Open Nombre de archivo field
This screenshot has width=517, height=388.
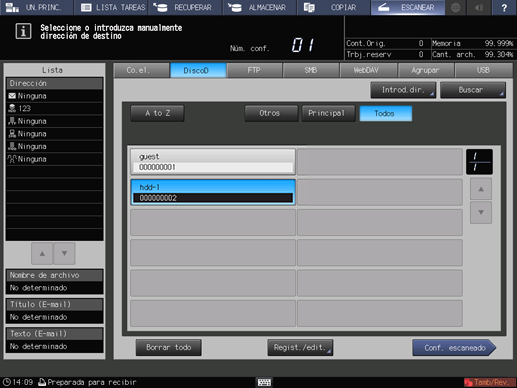click(x=54, y=282)
